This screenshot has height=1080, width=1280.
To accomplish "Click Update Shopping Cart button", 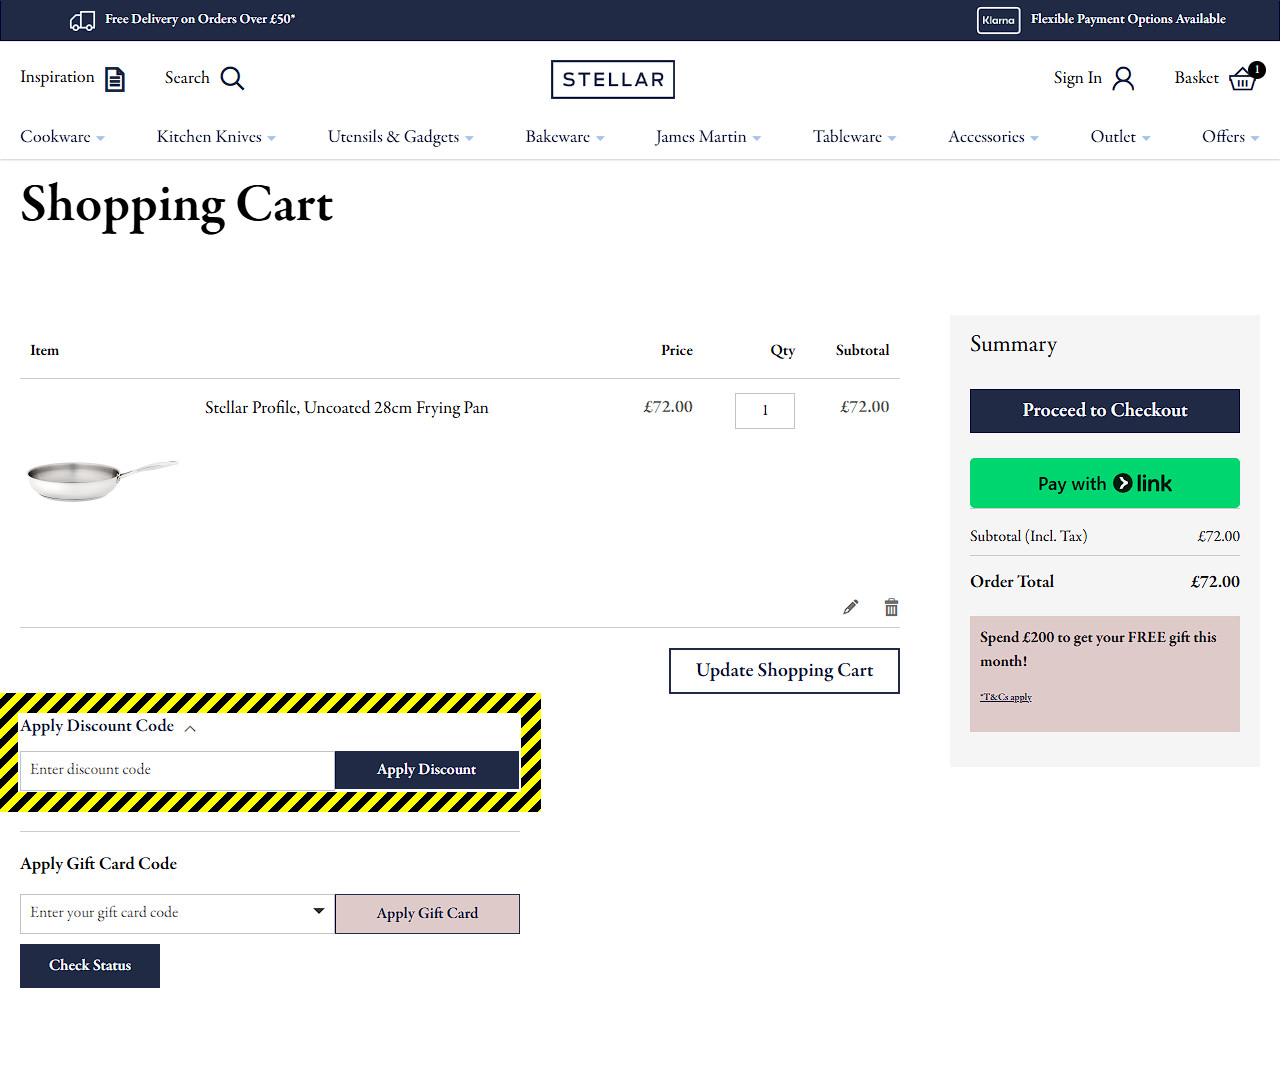I will (784, 671).
